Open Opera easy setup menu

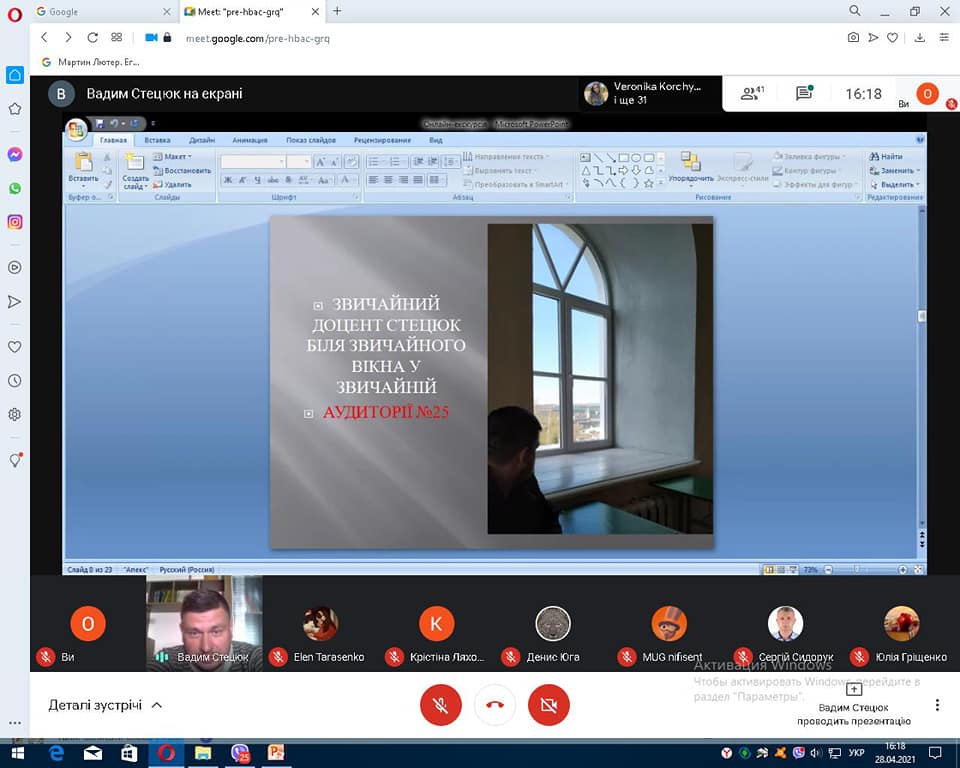coord(944,38)
